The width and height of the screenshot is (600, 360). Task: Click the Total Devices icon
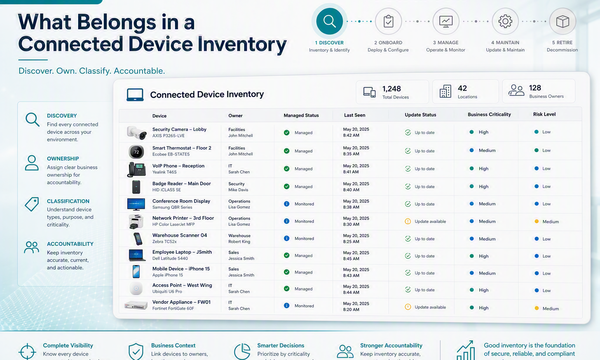[x=369, y=92]
